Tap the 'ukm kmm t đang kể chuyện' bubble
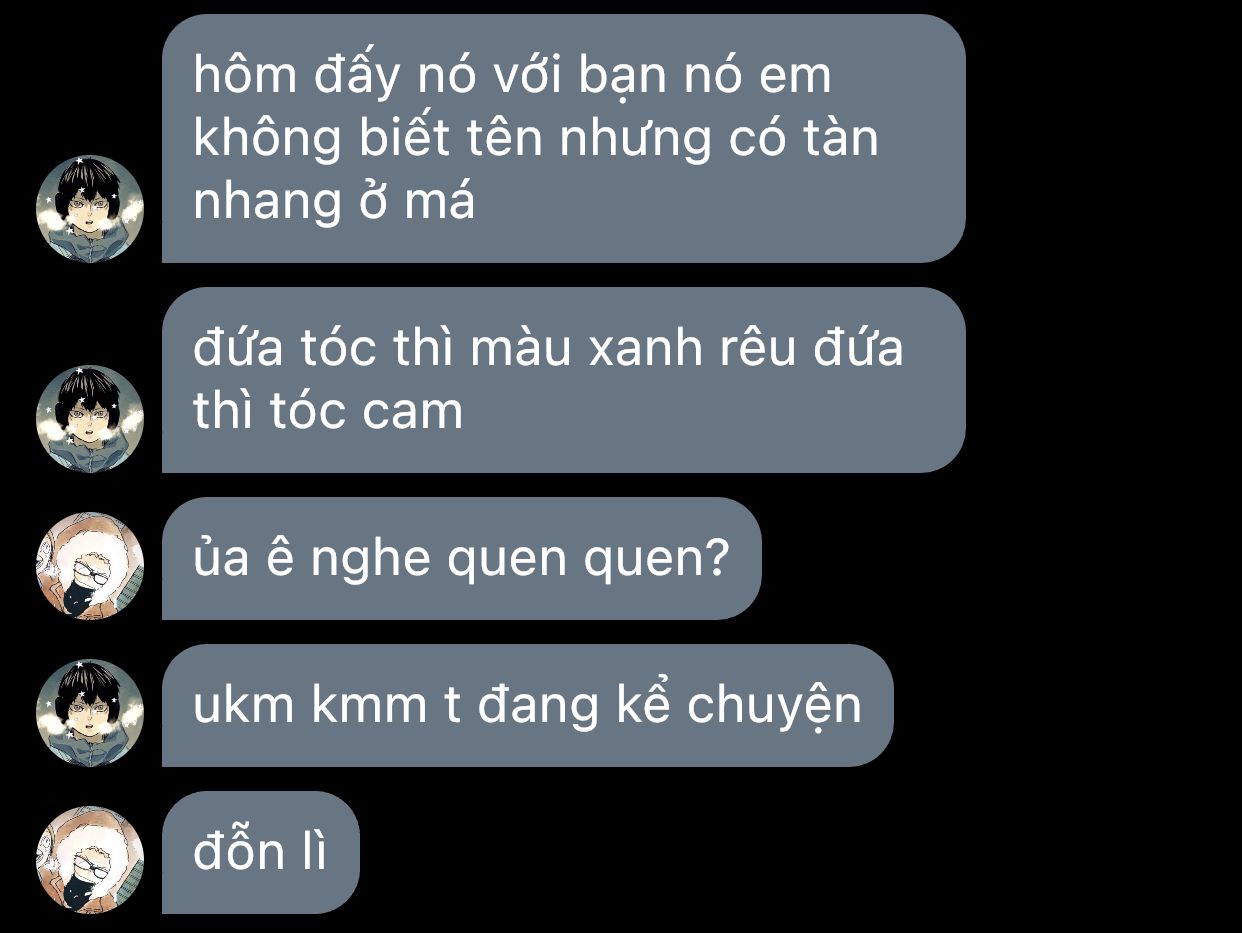This screenshot has width=1242, height=933. [x=527, y=706]
